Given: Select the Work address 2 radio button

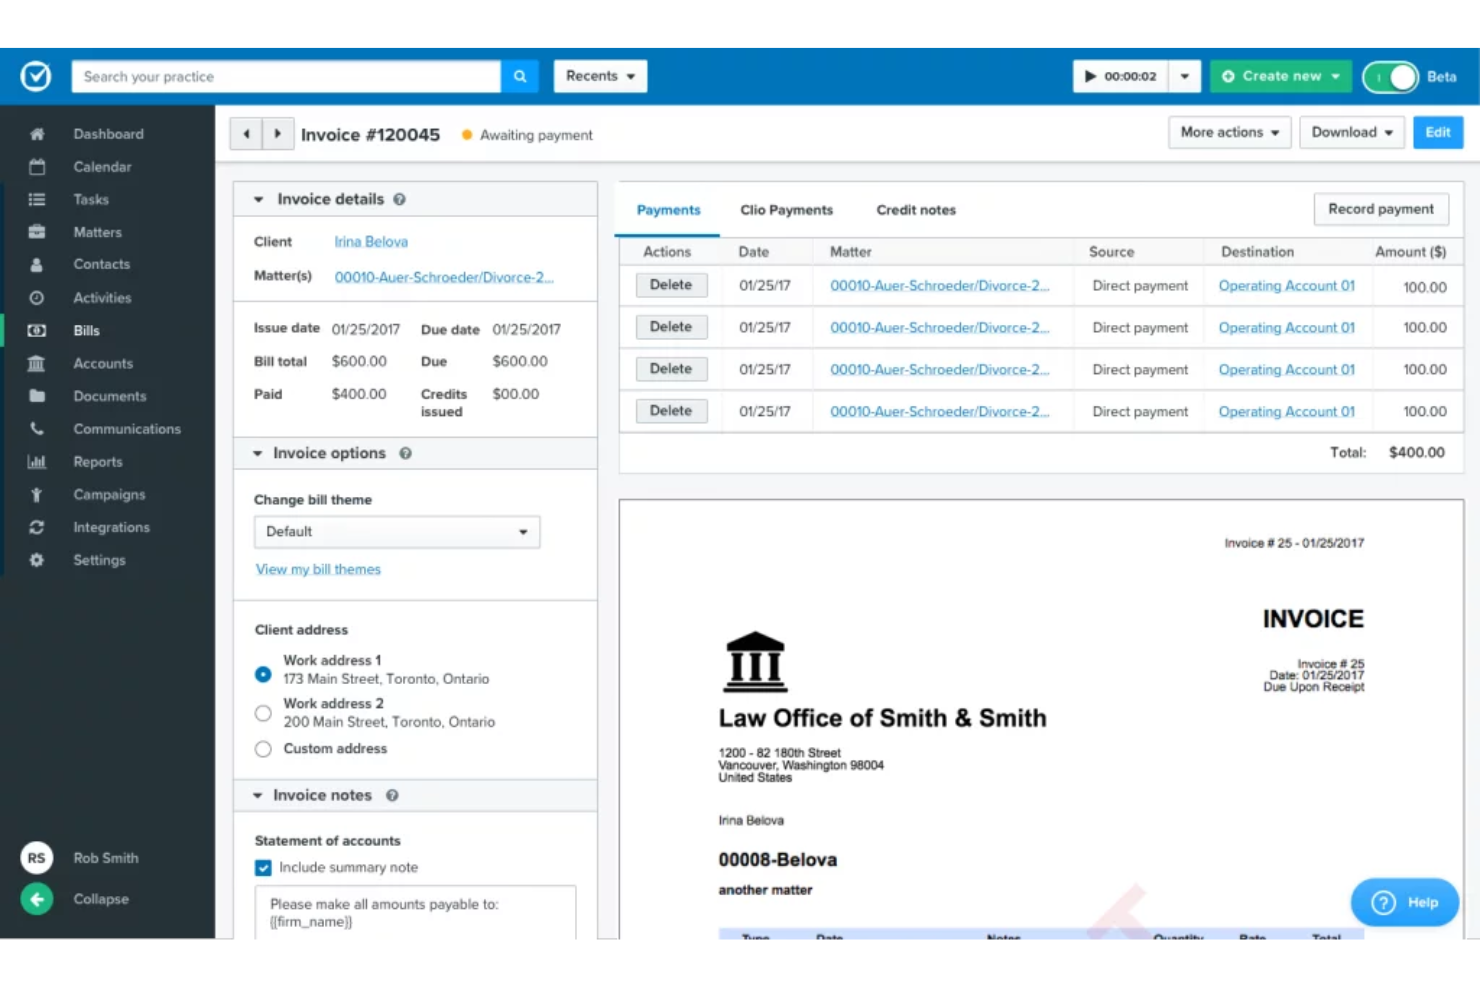Looking at the screenshot, I should [x=262, y=712].
